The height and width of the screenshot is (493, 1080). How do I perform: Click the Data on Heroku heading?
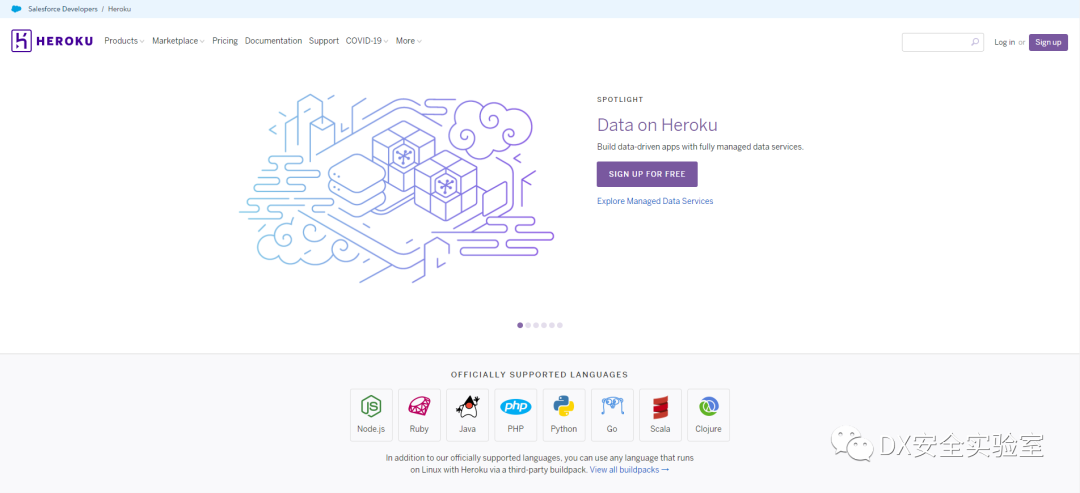pyautogui.click(x=657, y=125)
